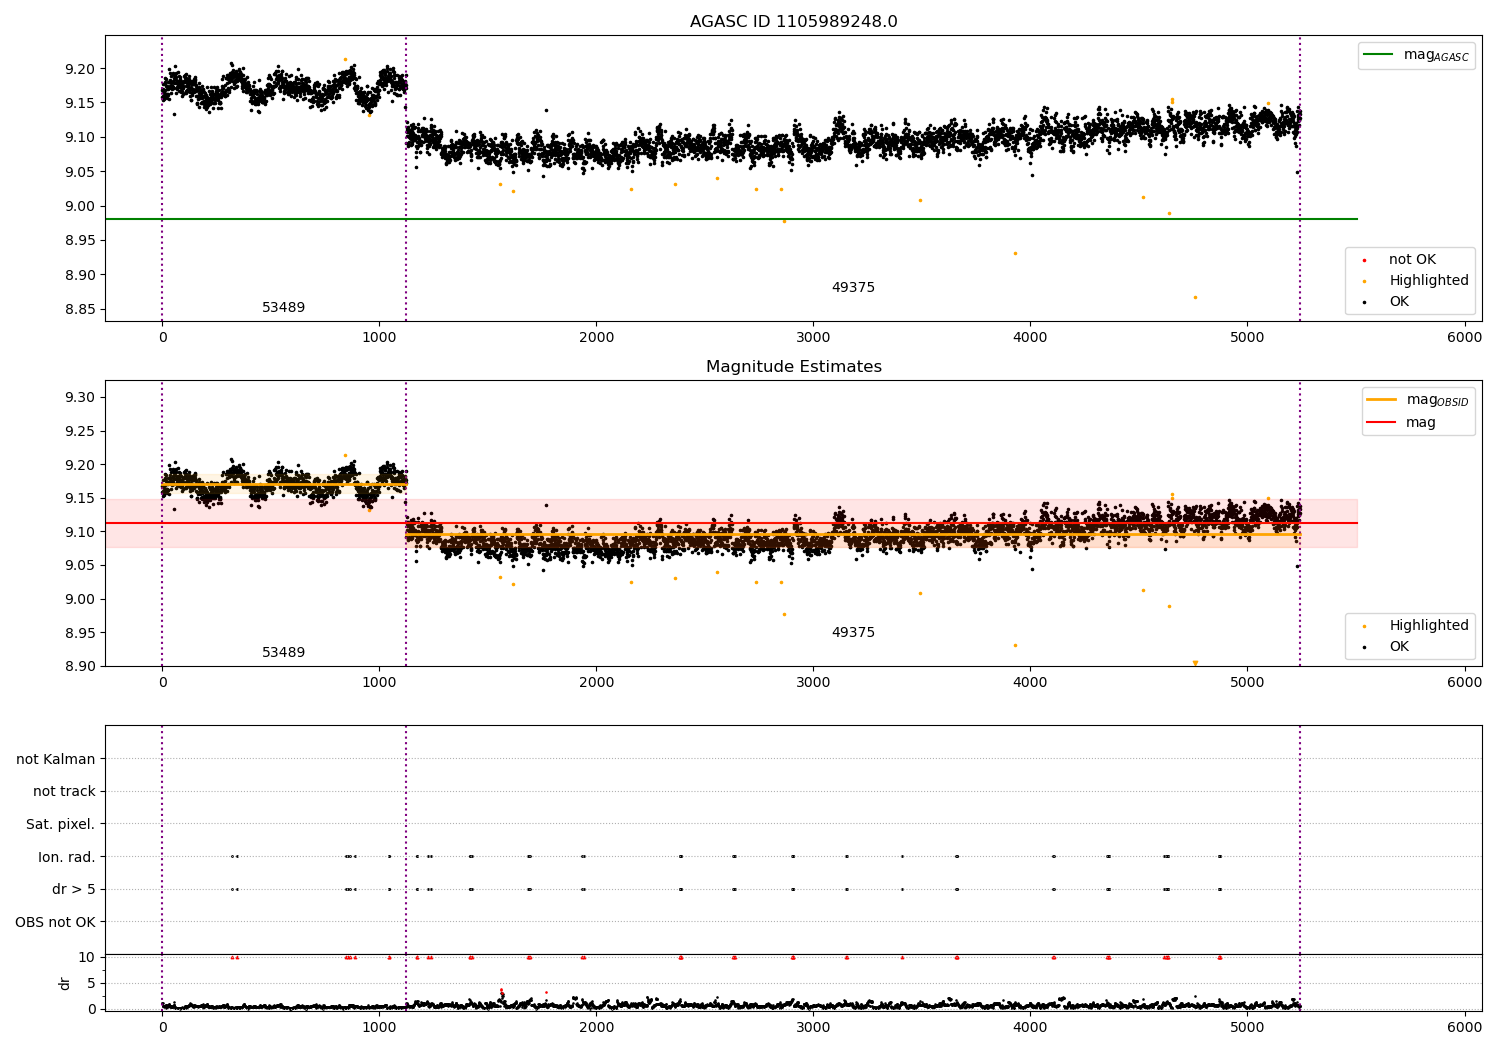Select the 'not Kalman' row label
Screen dimensions: 1500x1050
point(56,759)
